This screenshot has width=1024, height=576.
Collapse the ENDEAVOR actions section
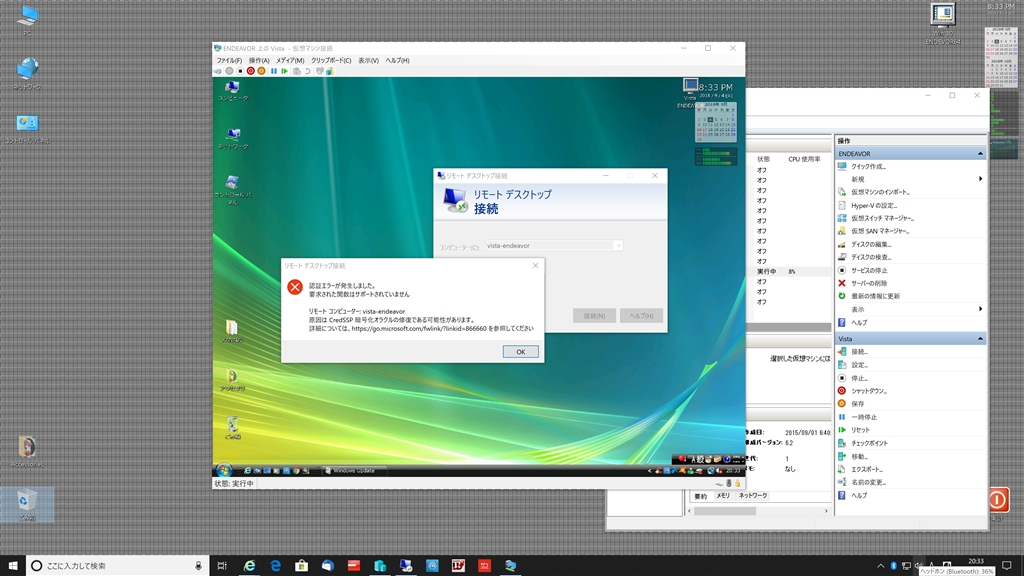click(980, 154)
